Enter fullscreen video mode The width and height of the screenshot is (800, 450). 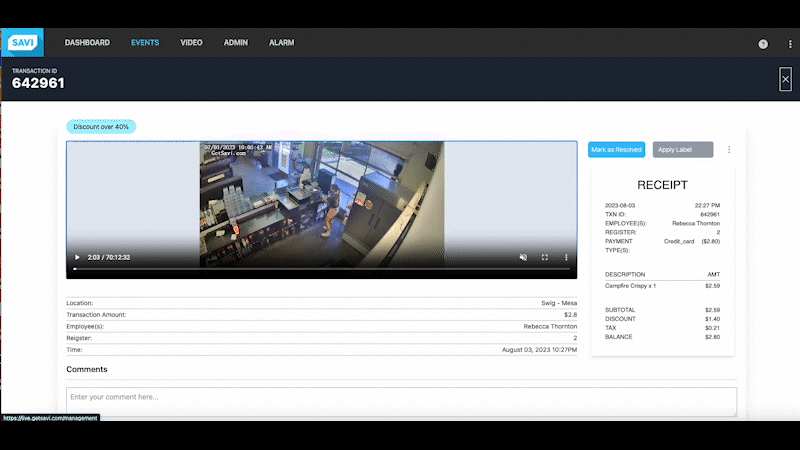tap(545, 258)
